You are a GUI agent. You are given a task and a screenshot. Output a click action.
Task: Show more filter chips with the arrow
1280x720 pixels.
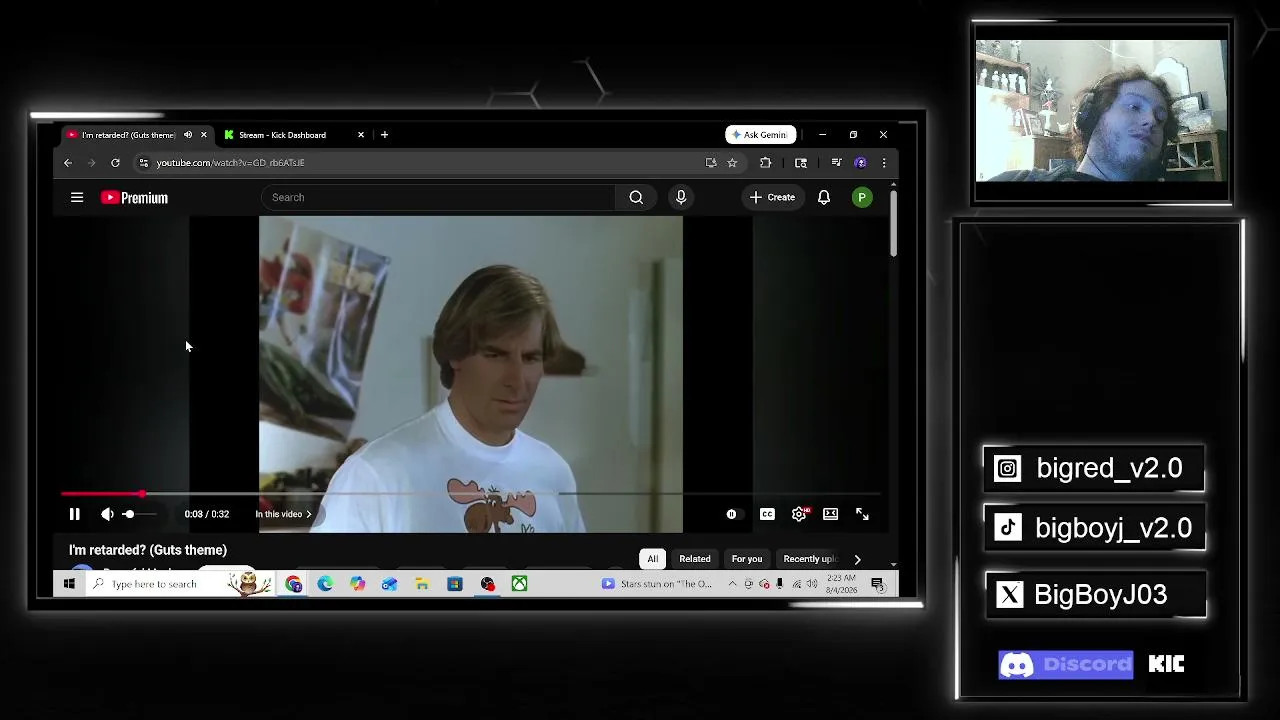point(857,559)
